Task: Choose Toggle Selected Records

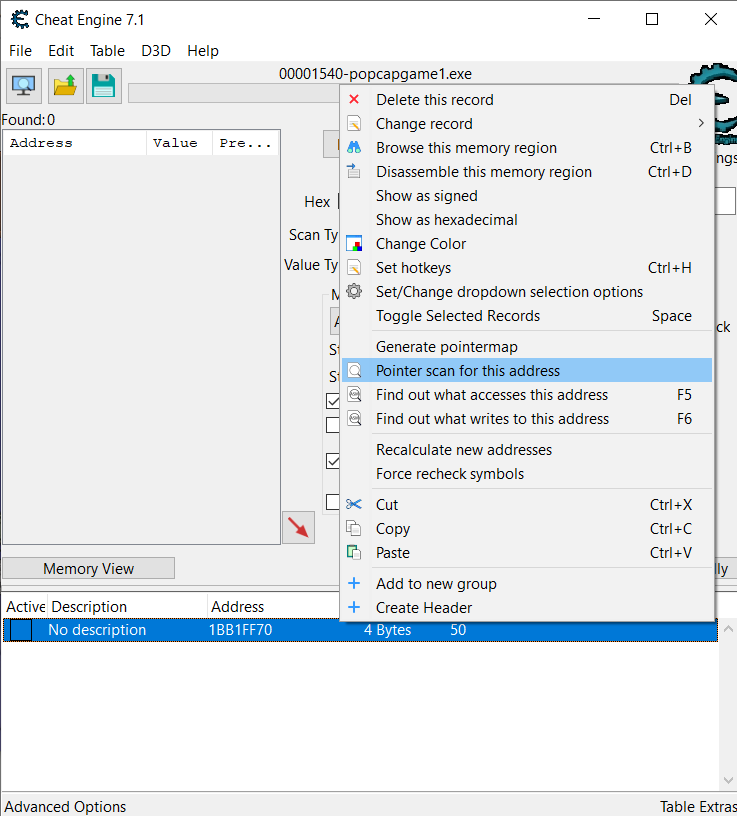Action: (x=527, y=316)
